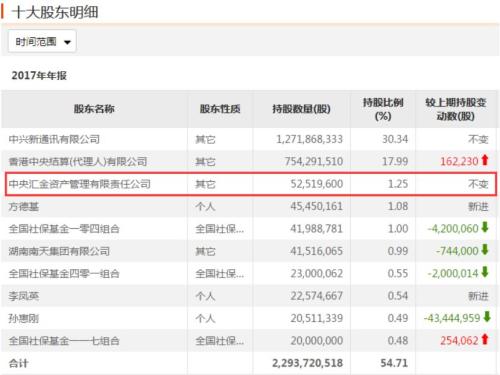Click green down arrow beside -43,444,959
Image resolution: width=500 pixels, height=375 pixels.
coord(487,317)
